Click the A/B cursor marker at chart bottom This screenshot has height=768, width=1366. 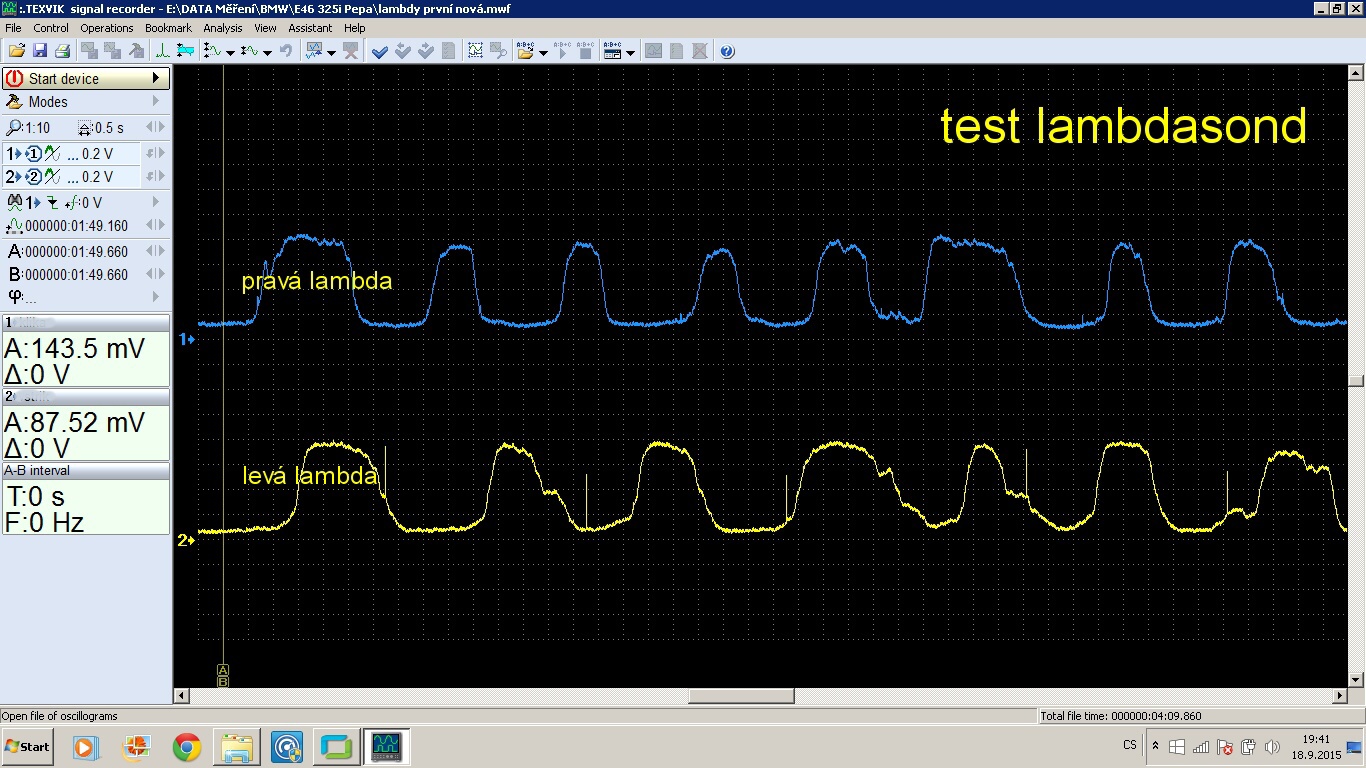pyautogui.click(x=223, y=675)
